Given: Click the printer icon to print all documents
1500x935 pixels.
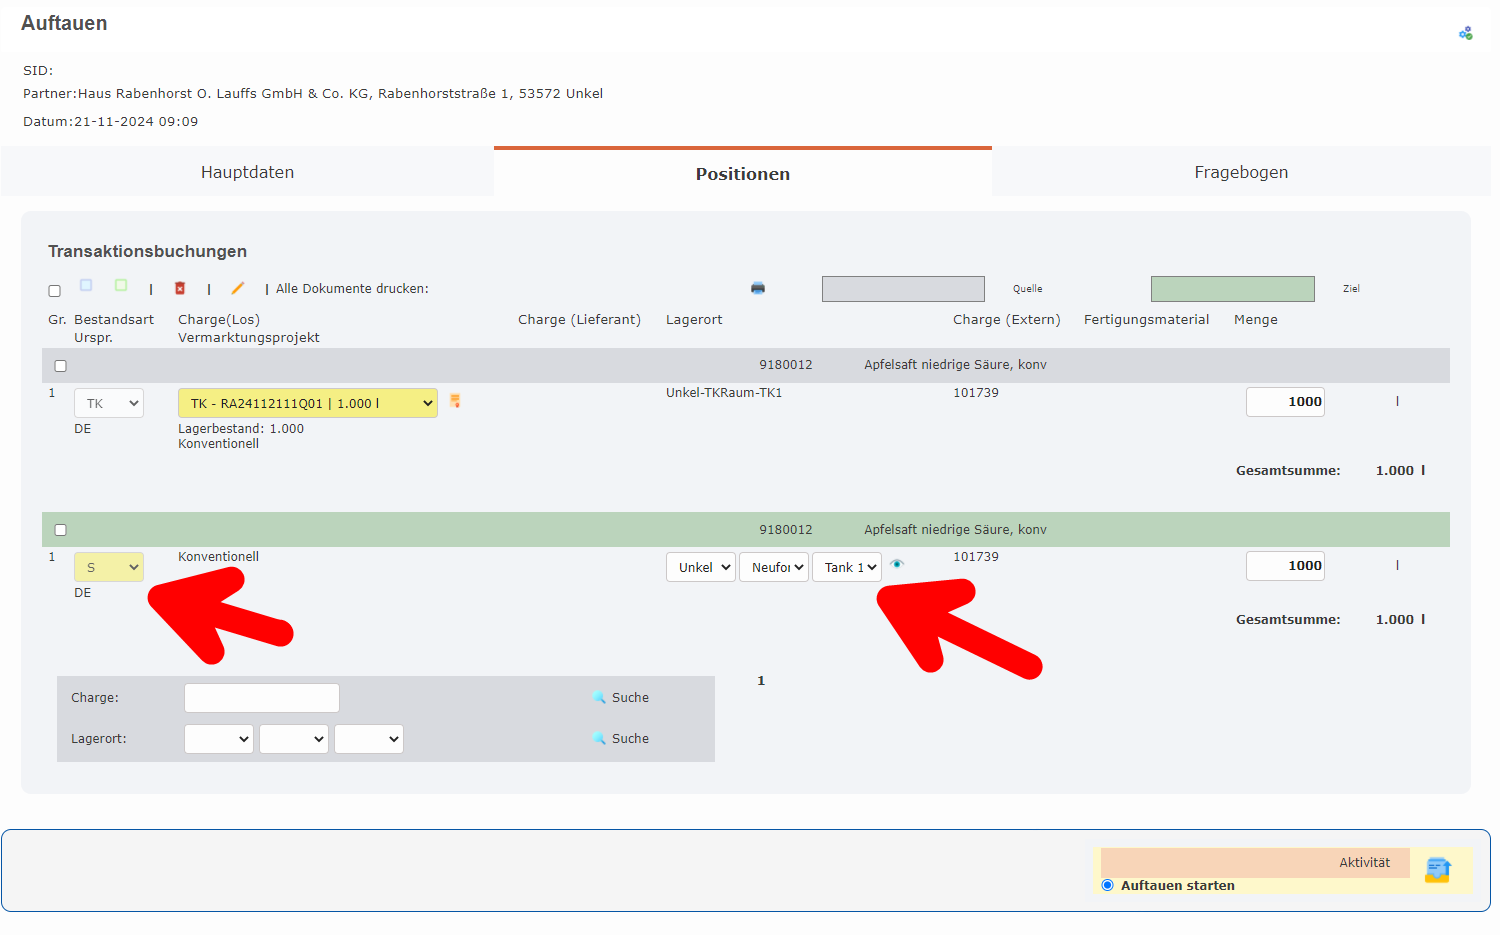Looking at the screenshot, I should coord(757,287).
